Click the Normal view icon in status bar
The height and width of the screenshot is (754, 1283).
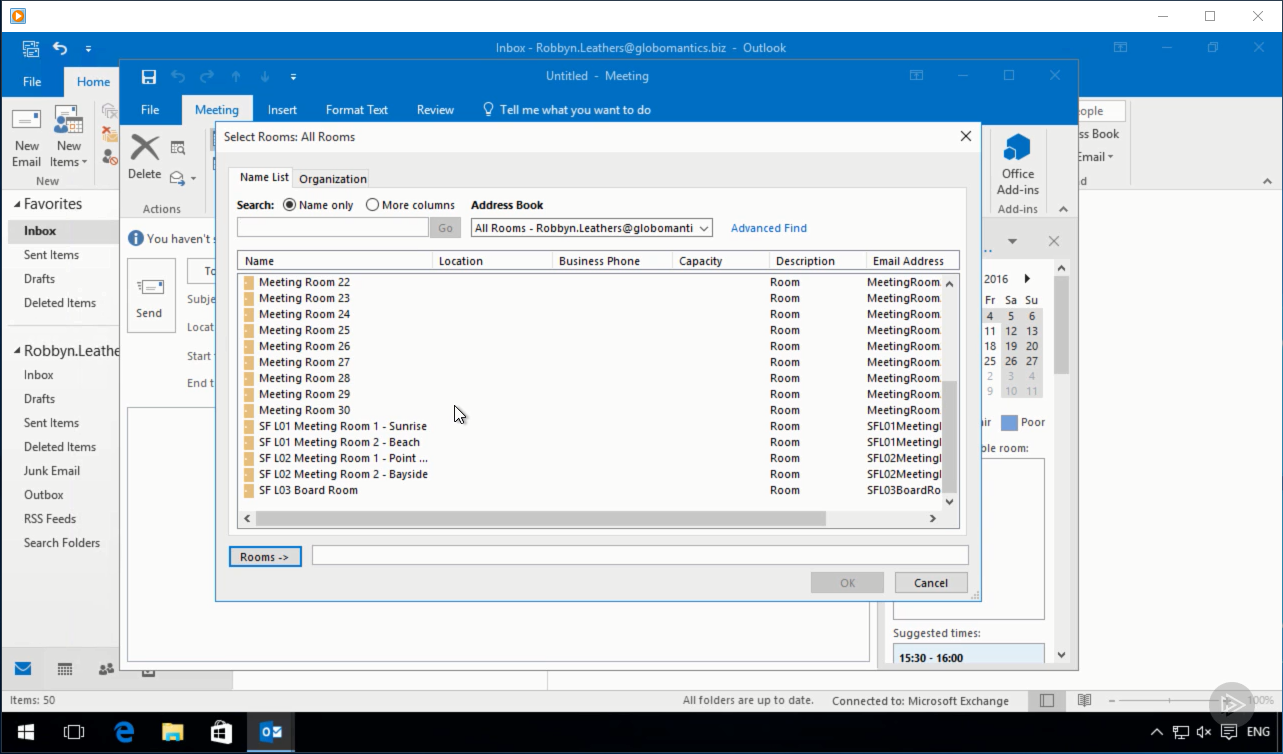[1047, 701]
